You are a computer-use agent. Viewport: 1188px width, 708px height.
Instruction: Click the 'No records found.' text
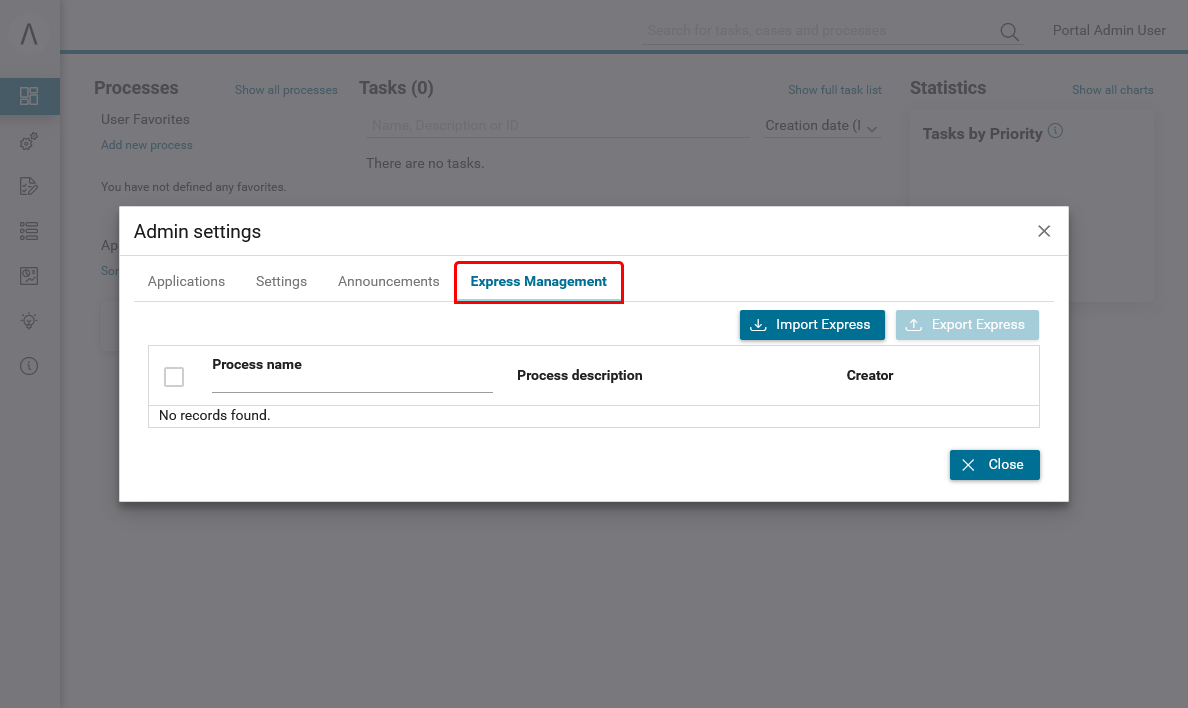pos(214,415)
